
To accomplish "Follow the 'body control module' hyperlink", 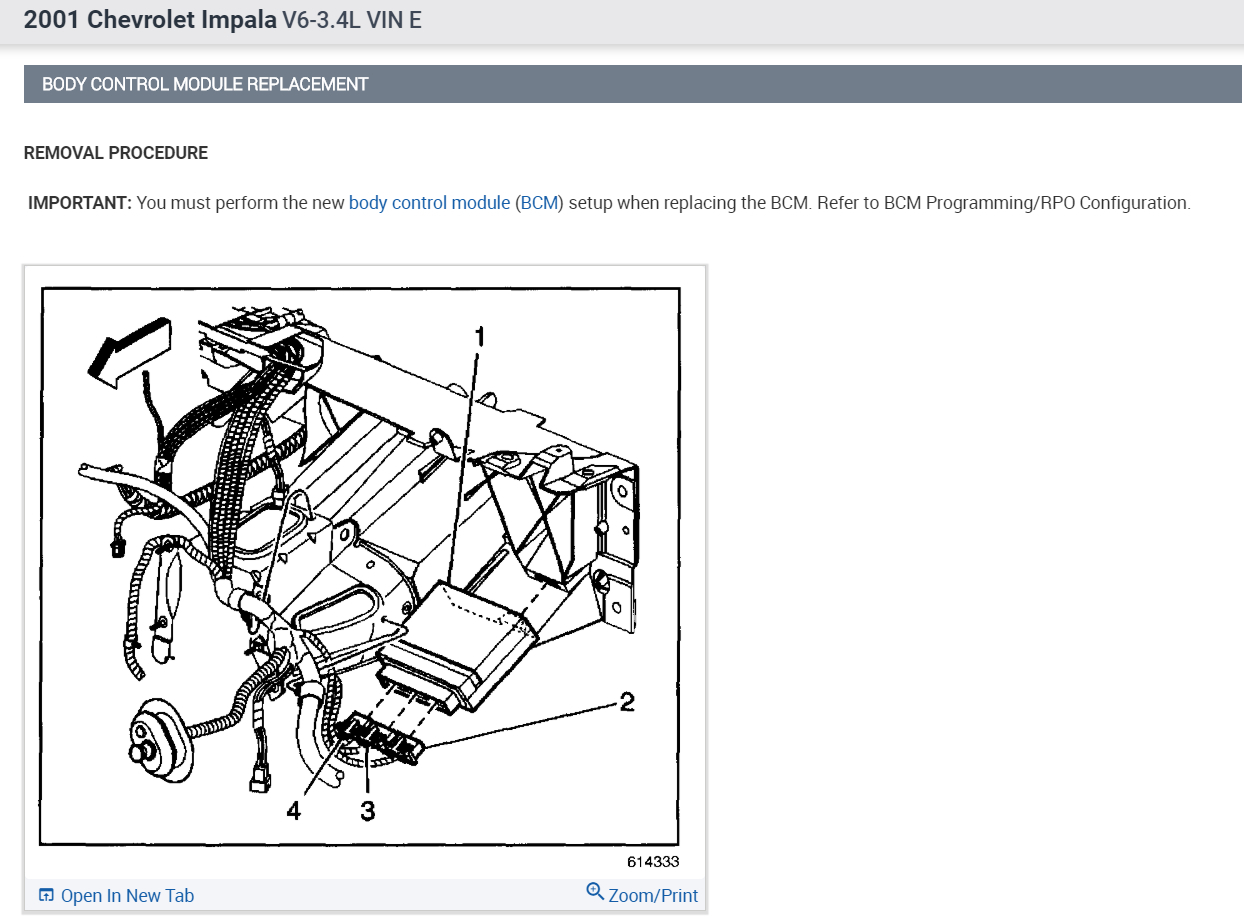I will (x=429, y=203).
